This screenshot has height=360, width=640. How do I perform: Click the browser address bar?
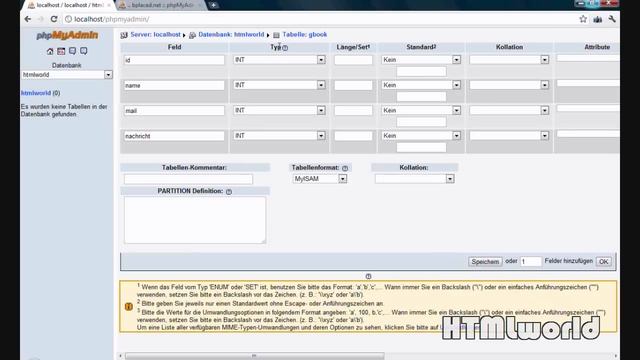[318, 19]
